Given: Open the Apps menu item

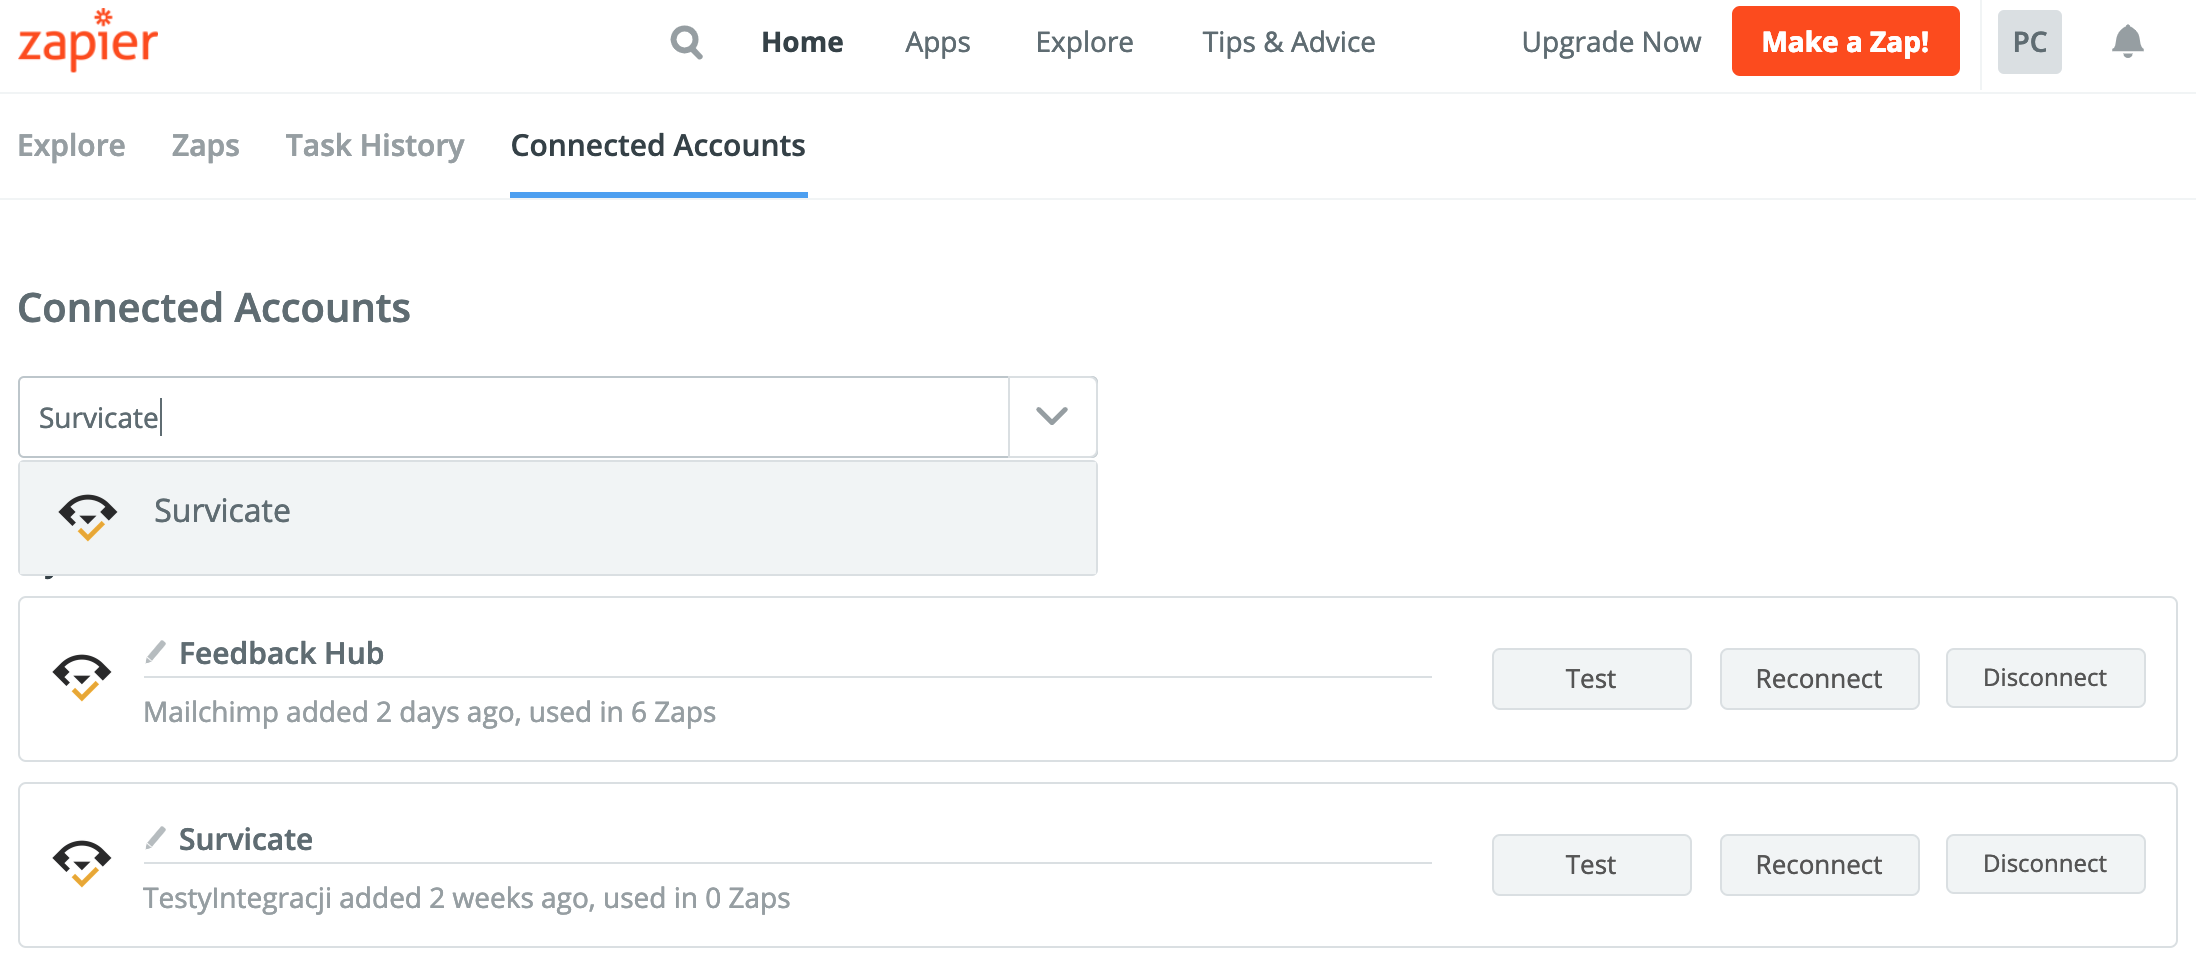Looking at the screenshot, I should pyautogui.click(x=937, y=42).
